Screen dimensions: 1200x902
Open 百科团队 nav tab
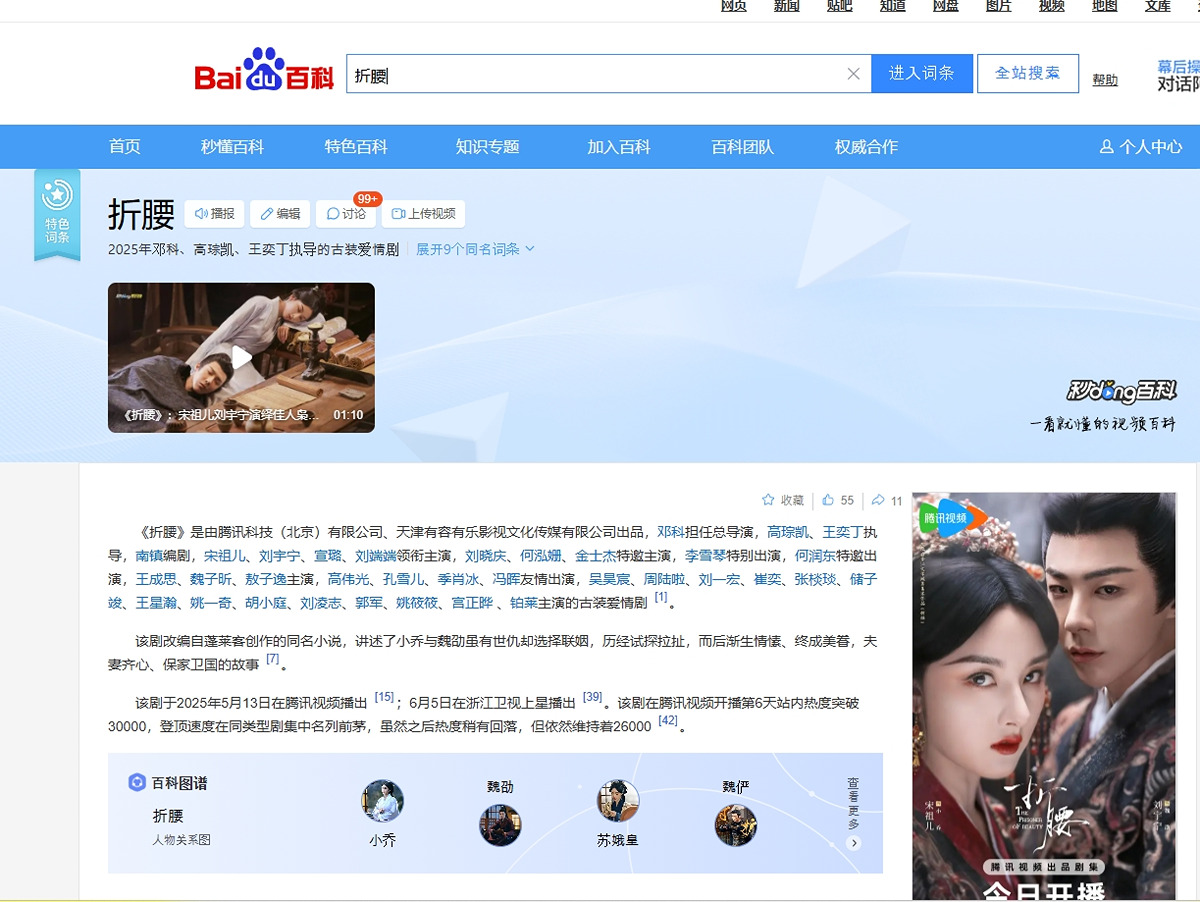coord(743,147)
